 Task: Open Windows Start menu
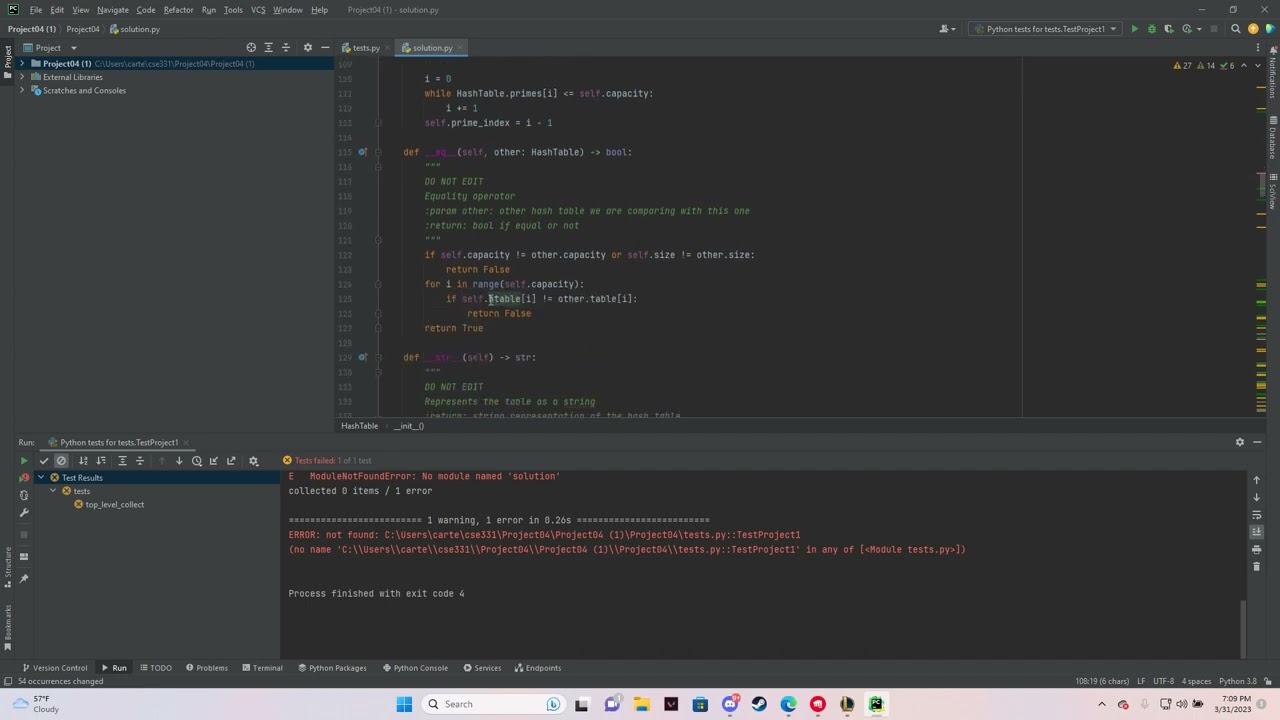tap(404, 704)
